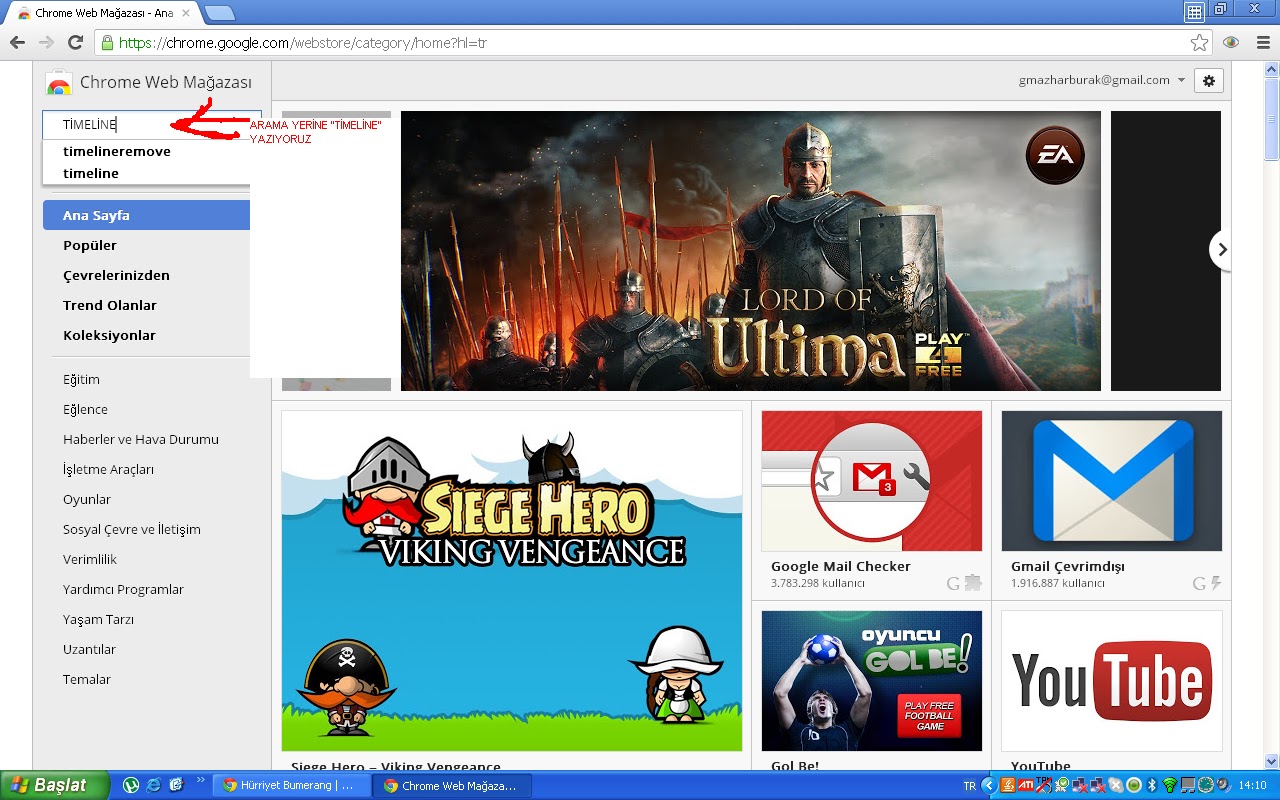The height and width of the screenshot is (800, 1280).
Task: Click the page scrollbar down arrow
Action: click(1272, 762)
